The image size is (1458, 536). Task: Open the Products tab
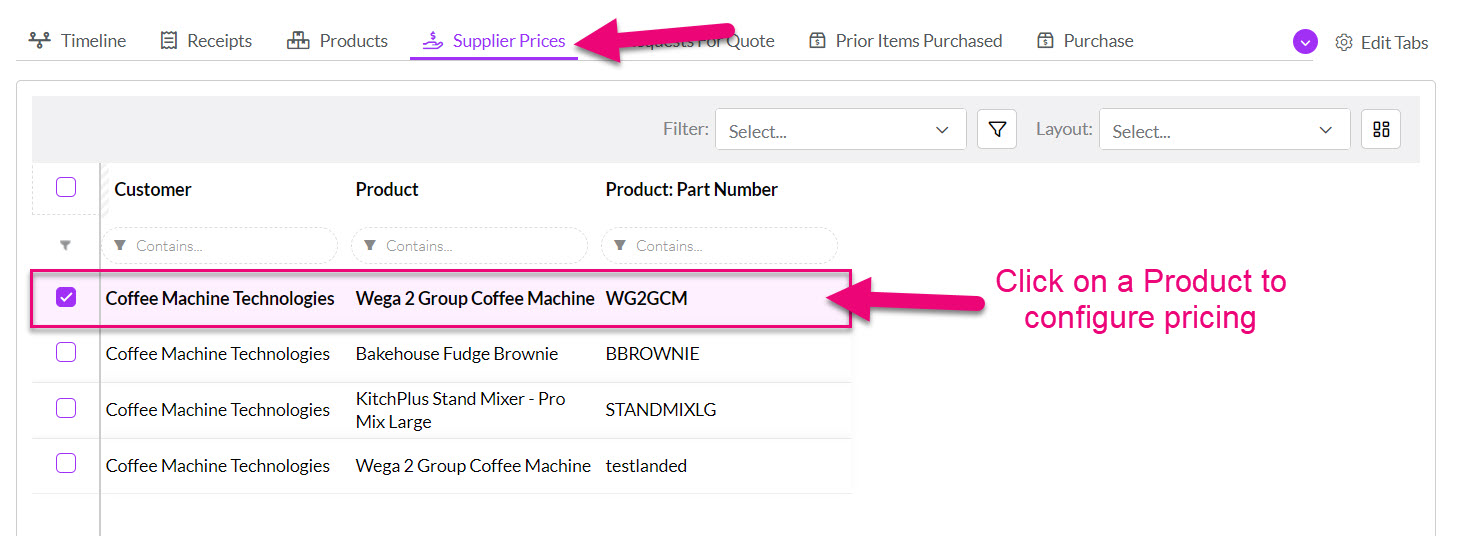(x=337, y=41)
